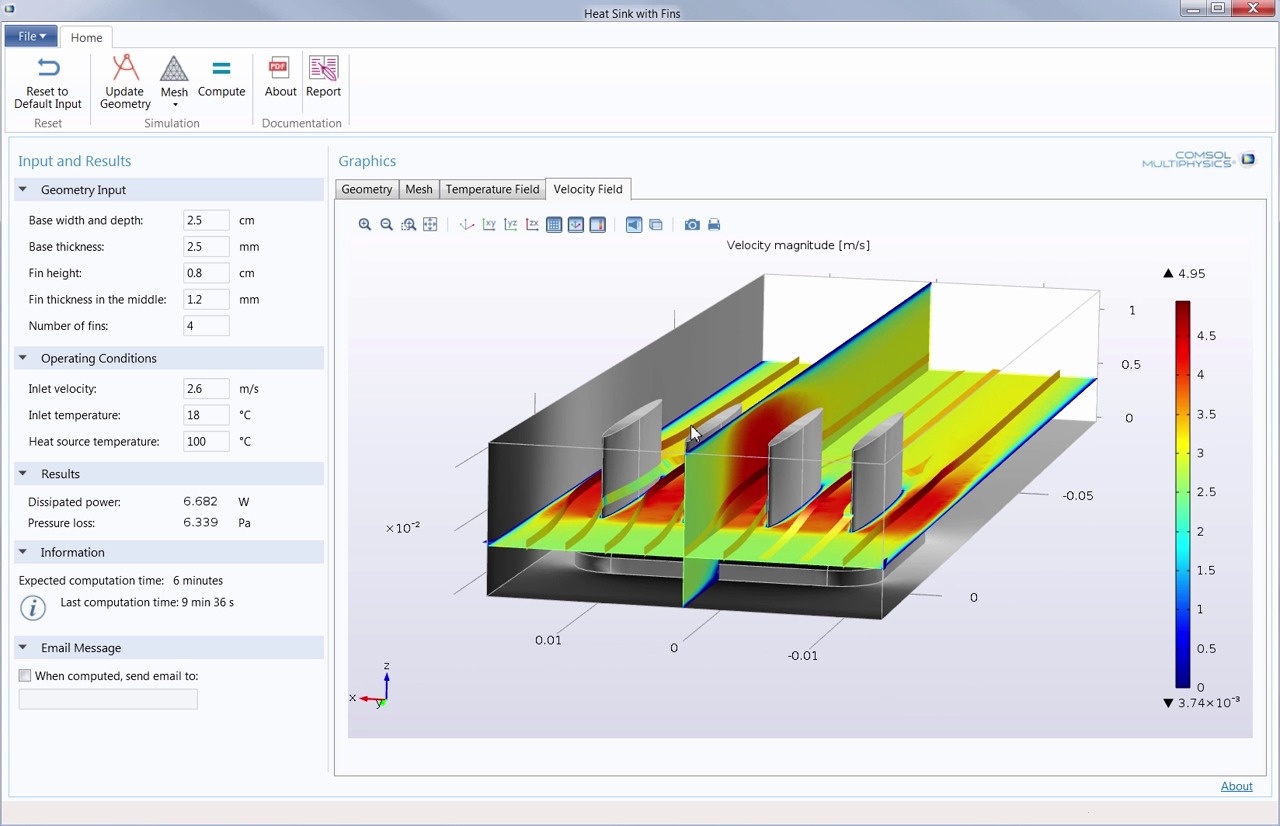Switch to the Geometry graphics tab
Screen dimensions: 1280x826
pyautogui.click(x=367, y=189)
